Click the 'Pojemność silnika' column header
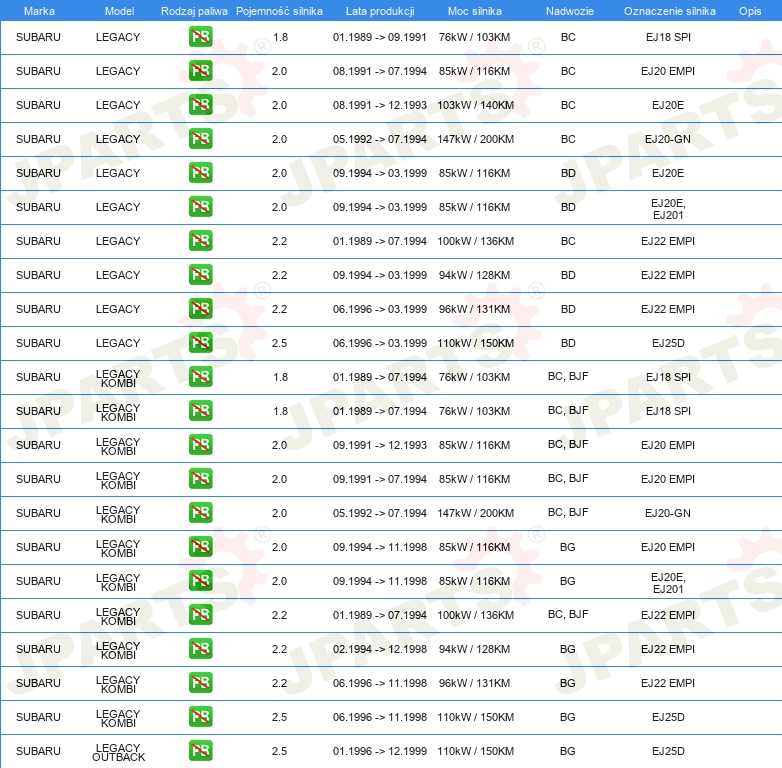The image size is (782, 768). pos(279,11)
